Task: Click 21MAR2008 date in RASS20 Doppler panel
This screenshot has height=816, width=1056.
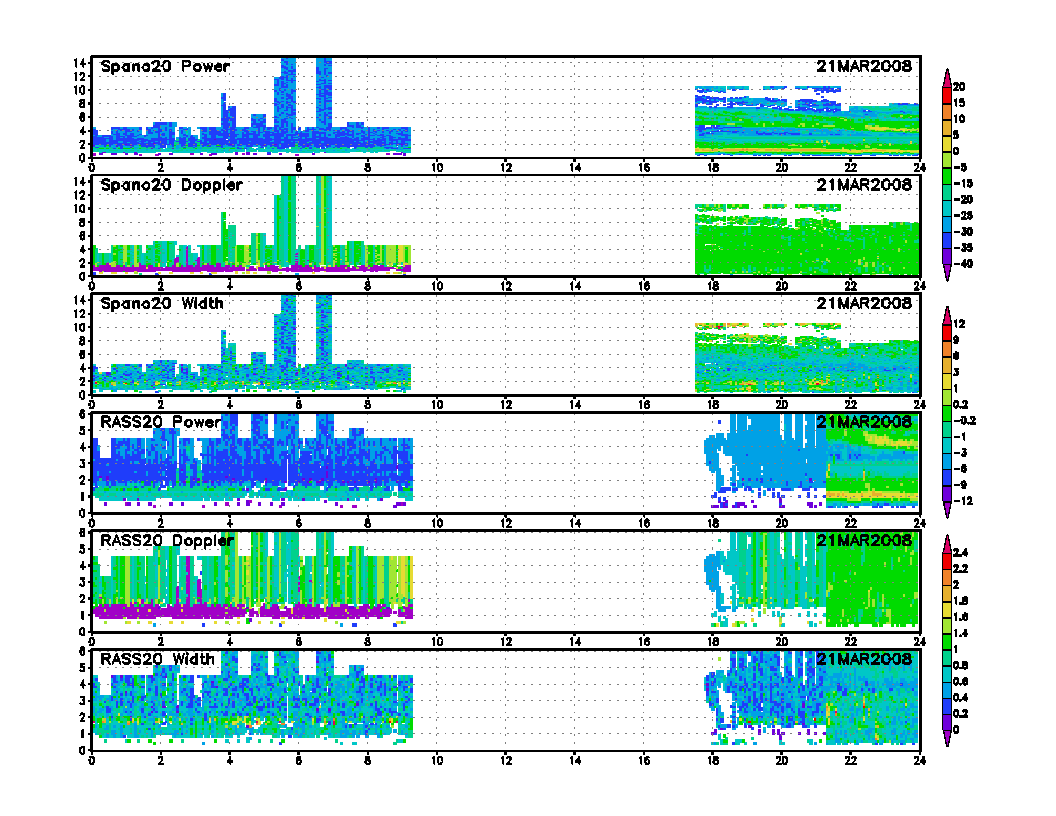Action: [864, 540]
